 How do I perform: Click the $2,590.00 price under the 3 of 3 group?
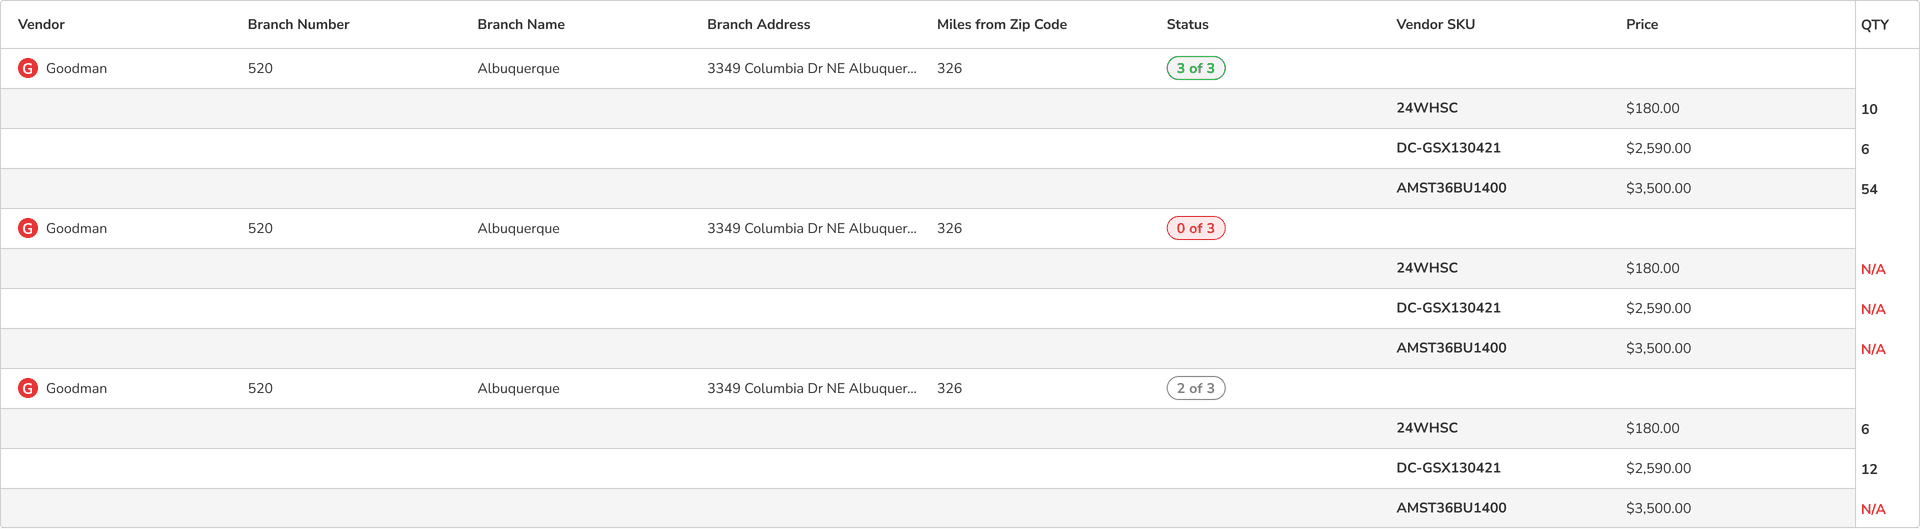click(1658, 148)
